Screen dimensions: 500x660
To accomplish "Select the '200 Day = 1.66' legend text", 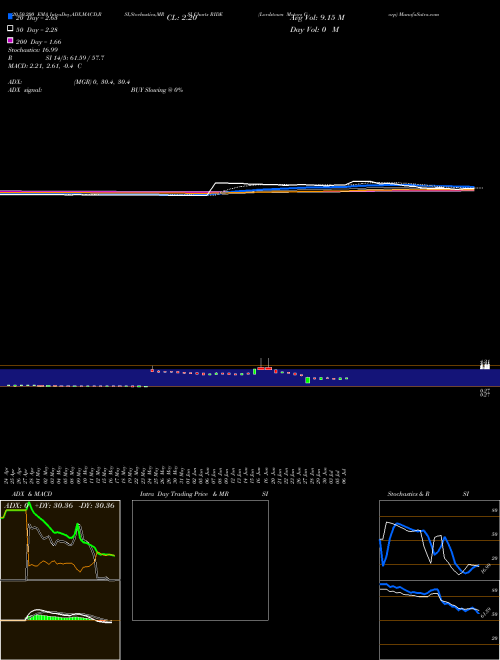I will (x=38, y=42).
